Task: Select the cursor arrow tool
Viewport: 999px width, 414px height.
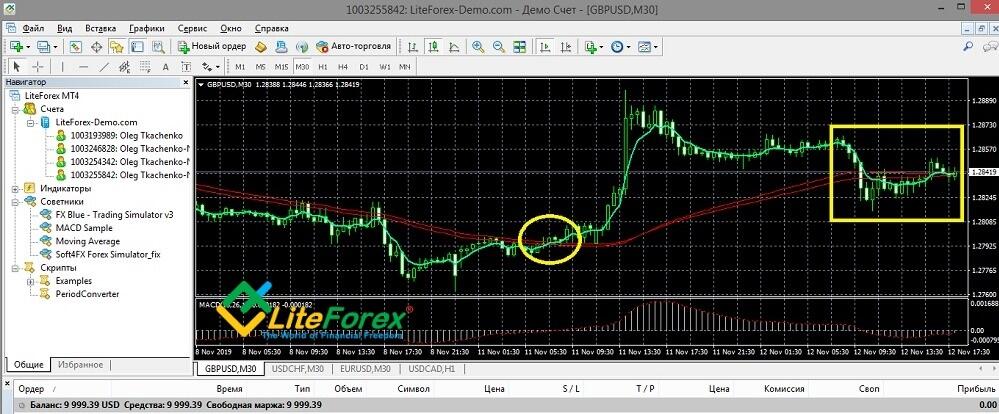Action: [17, 66]
